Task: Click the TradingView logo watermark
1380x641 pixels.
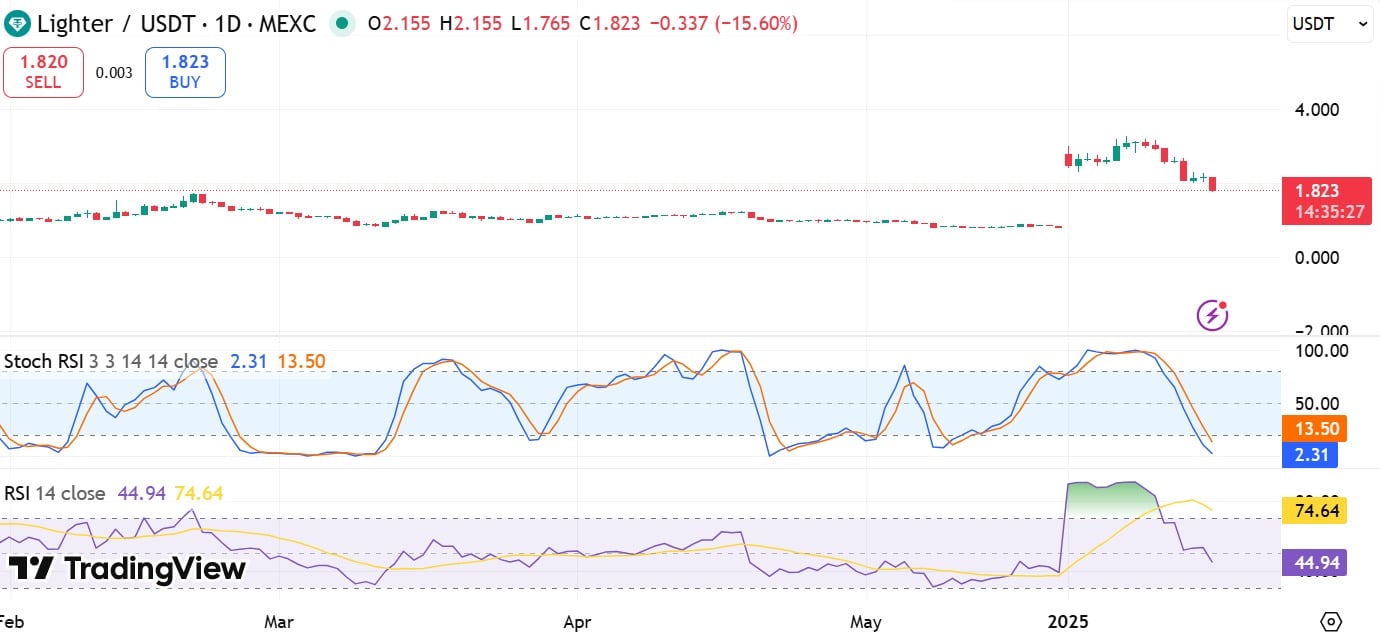Action: pyautogui.click(x=128, y=569)
